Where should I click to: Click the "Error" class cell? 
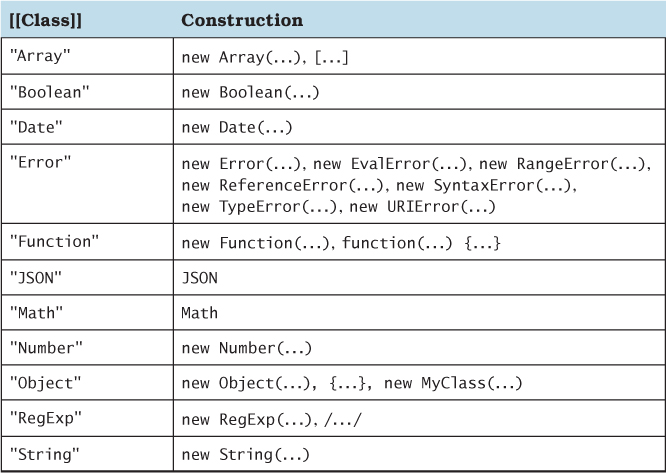(39, 162)
